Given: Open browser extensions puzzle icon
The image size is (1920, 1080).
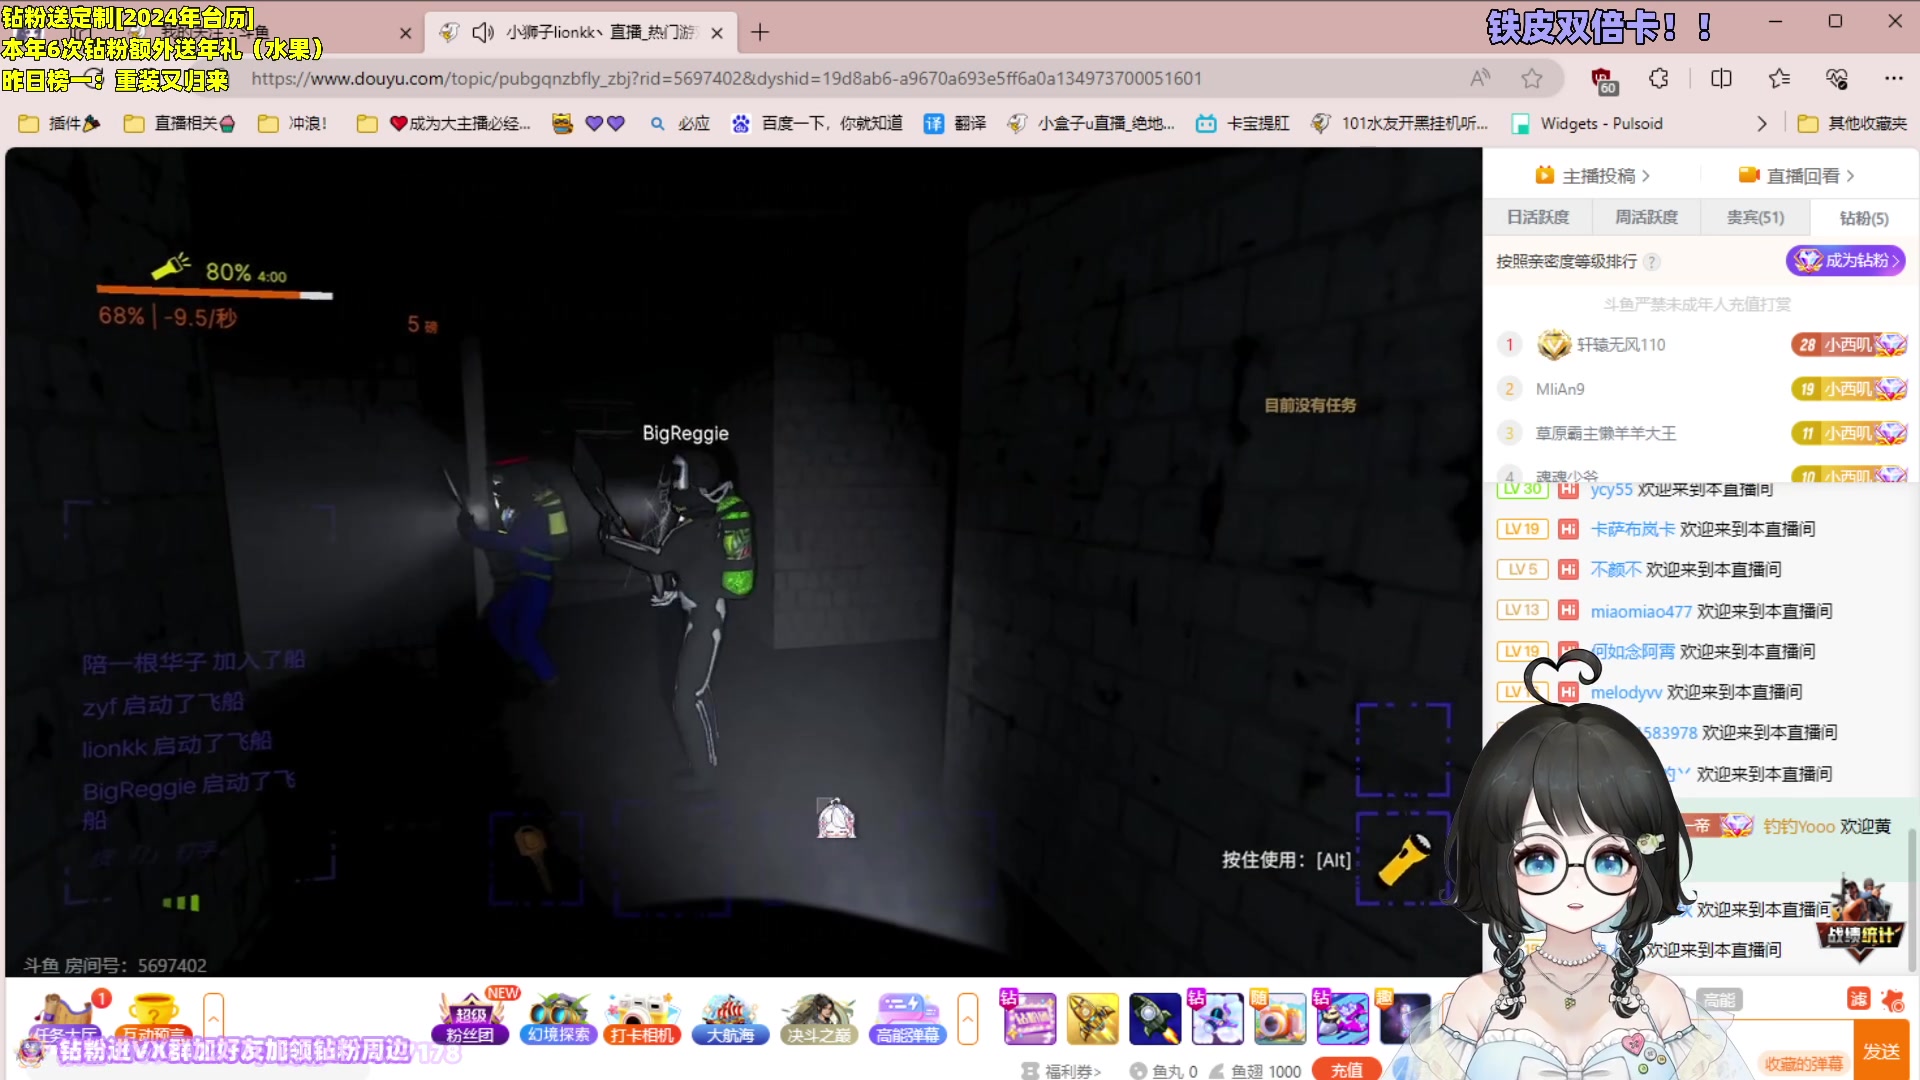Looking at the screenshot, I should click(1659, 78).
